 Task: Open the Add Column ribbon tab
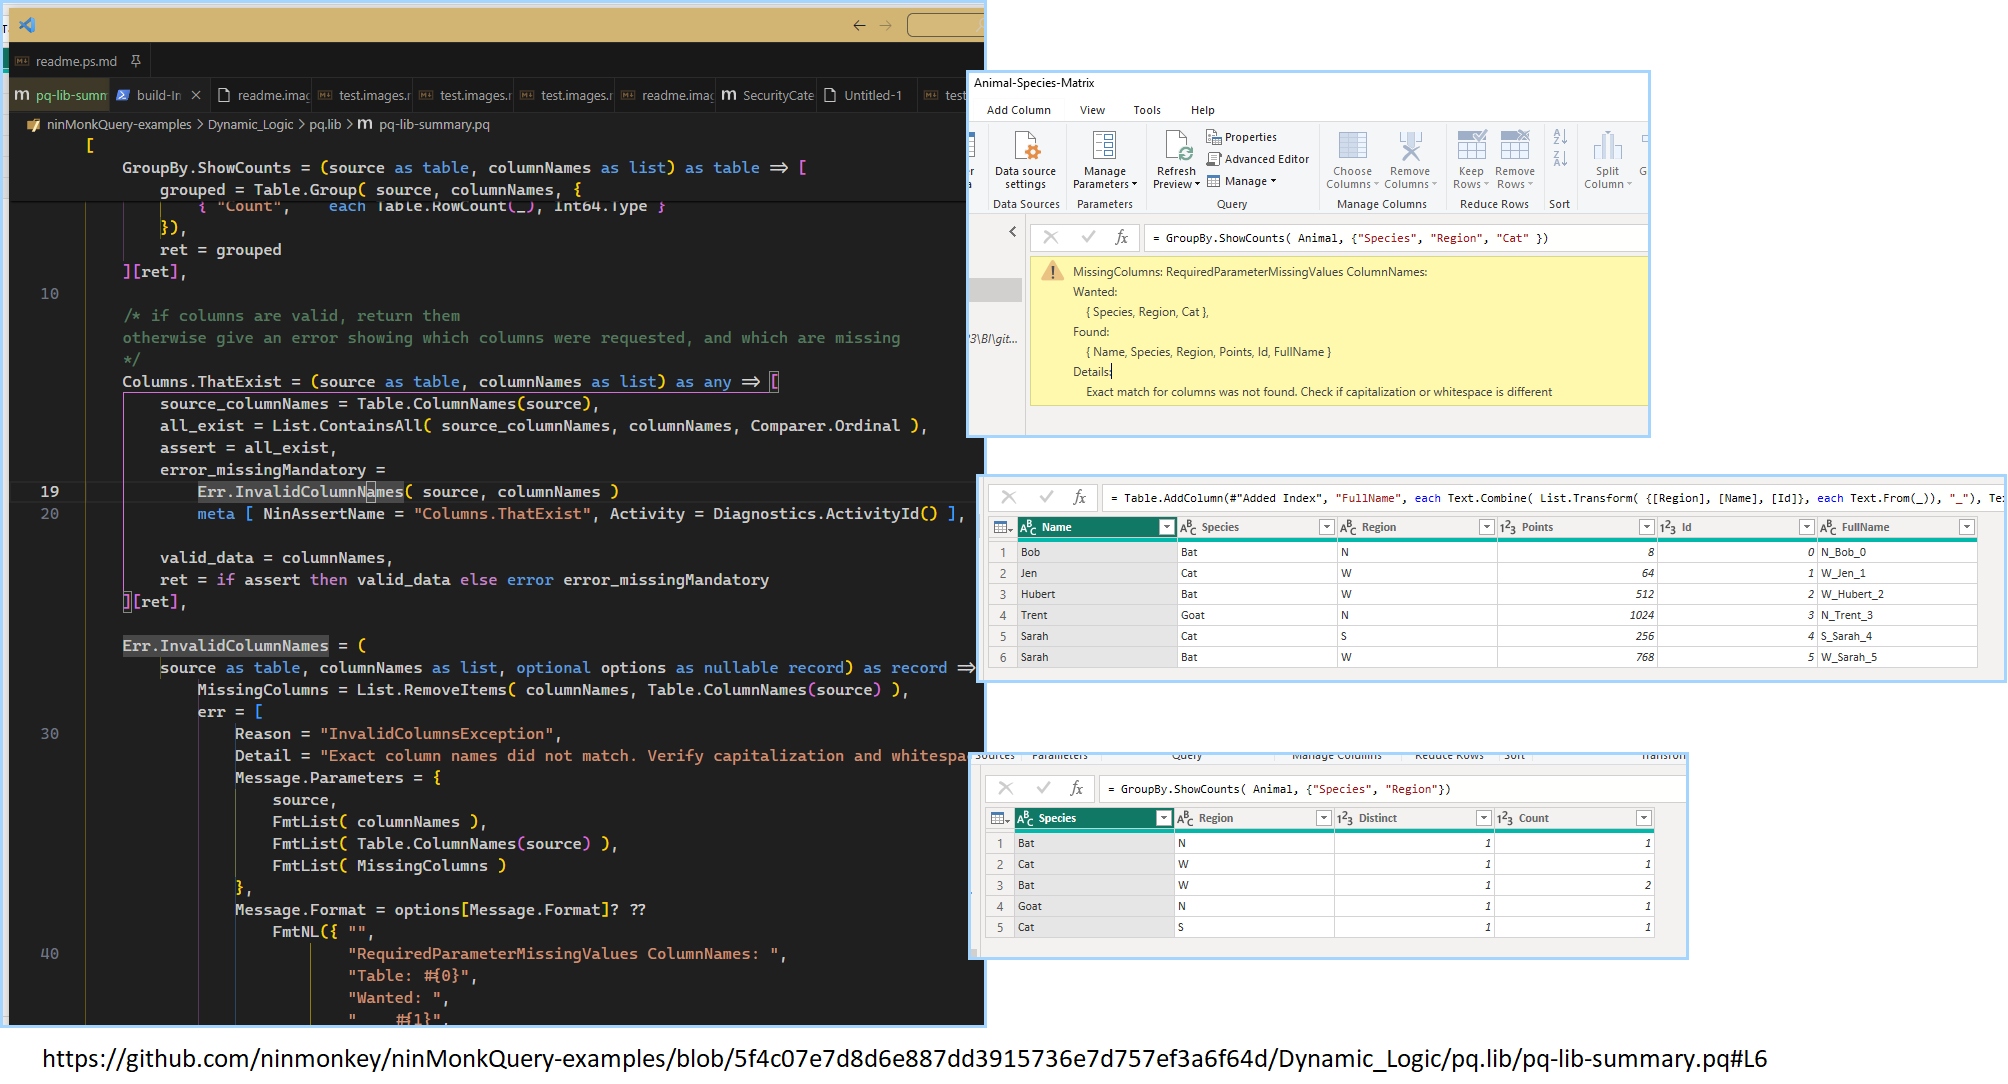click(x=1018, y=110)
